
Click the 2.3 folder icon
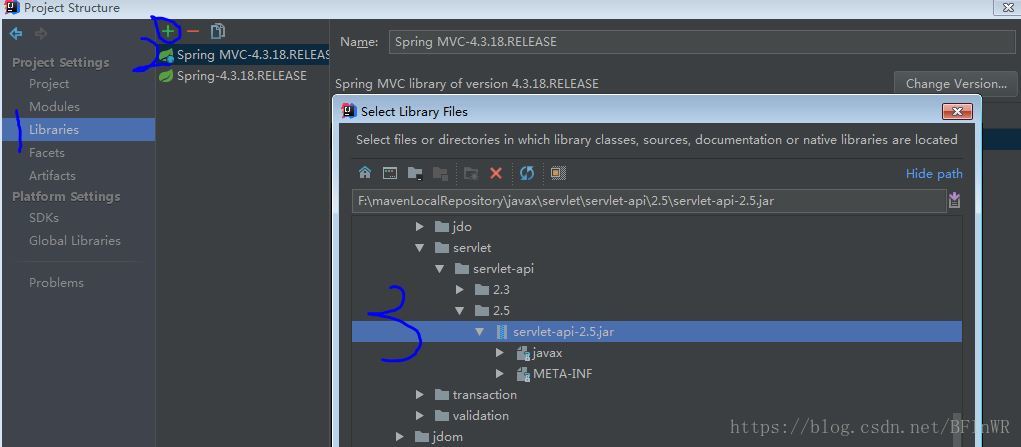[482, 289]
